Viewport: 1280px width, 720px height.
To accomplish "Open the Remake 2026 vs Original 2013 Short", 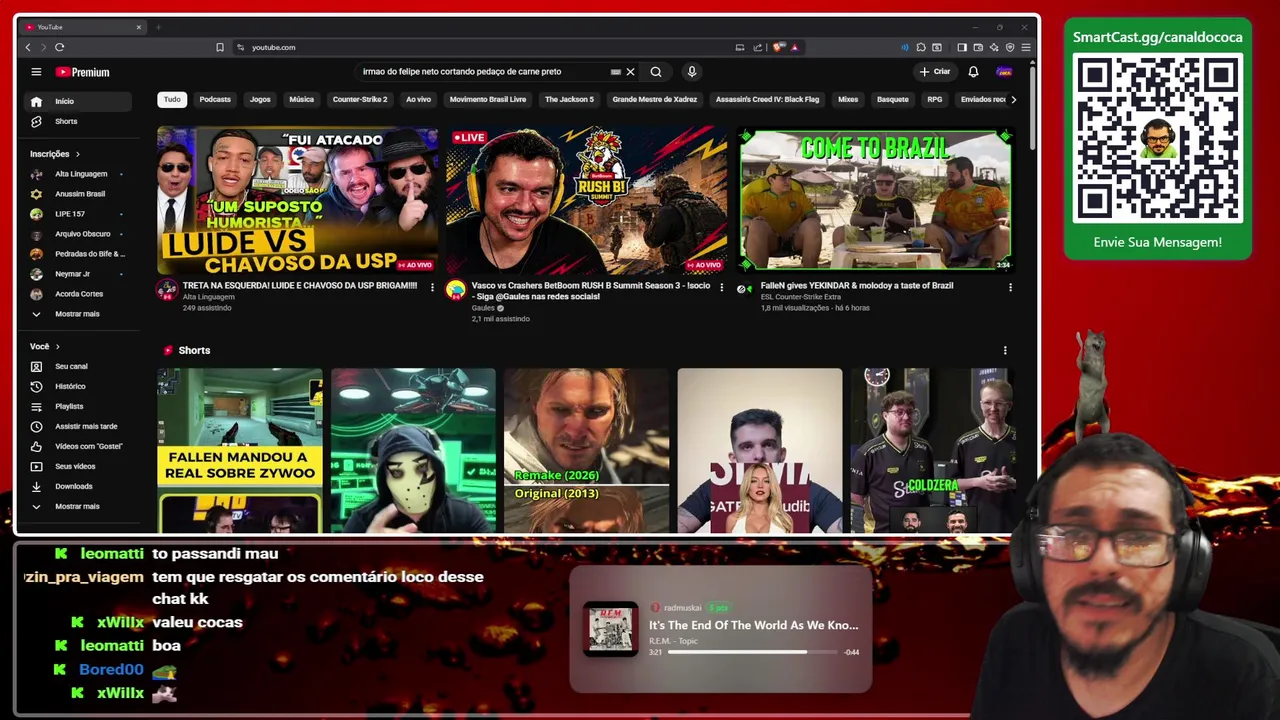I will coord(586,450).
